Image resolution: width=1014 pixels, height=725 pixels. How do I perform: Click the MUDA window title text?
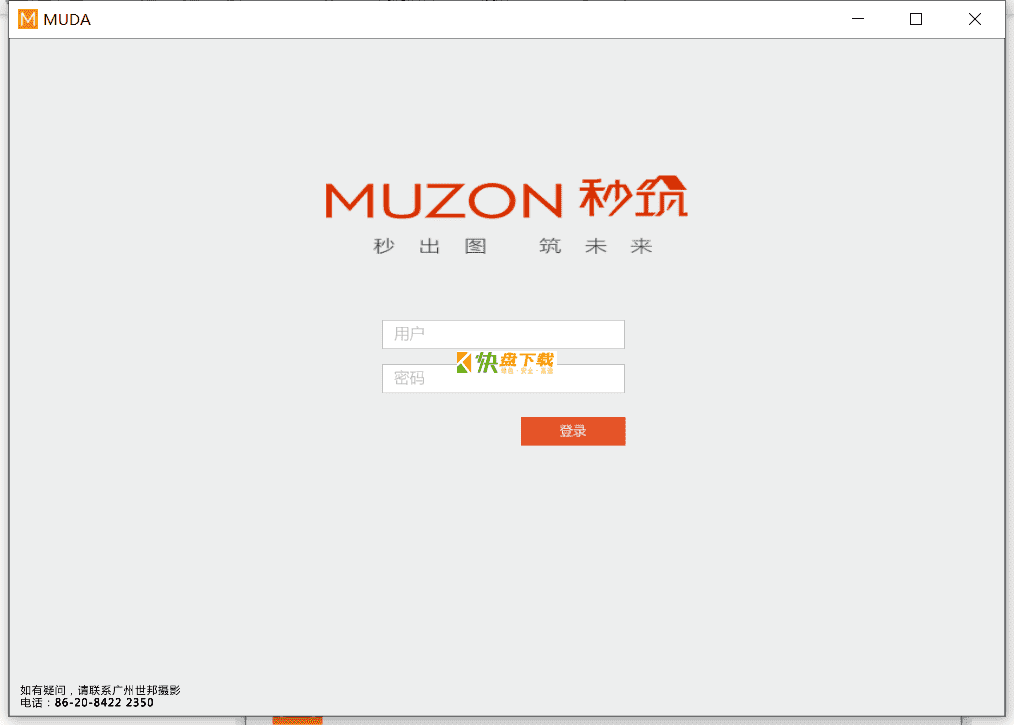tap(67, 20)
